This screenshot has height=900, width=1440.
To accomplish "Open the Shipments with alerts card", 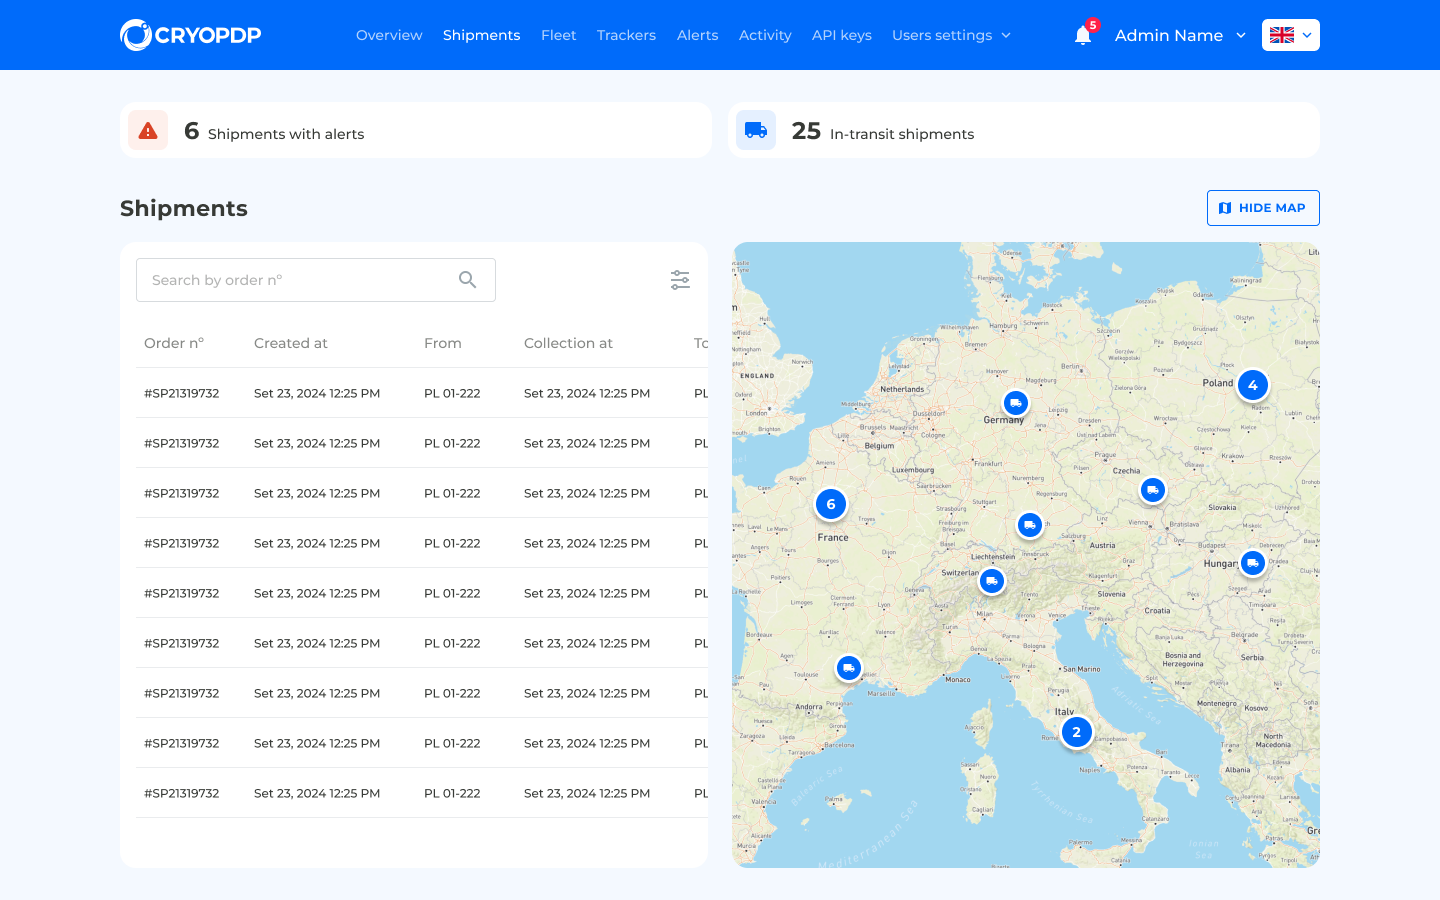I will tap(416, 130).
